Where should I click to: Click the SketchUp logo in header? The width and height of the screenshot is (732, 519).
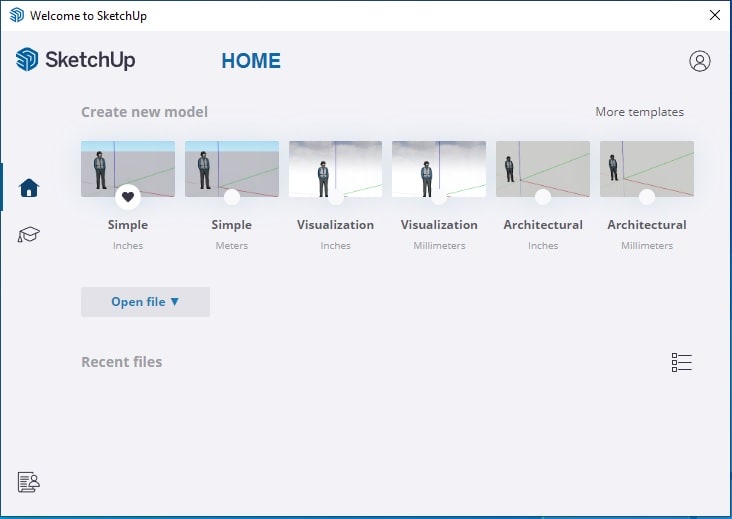click(76, 60)
